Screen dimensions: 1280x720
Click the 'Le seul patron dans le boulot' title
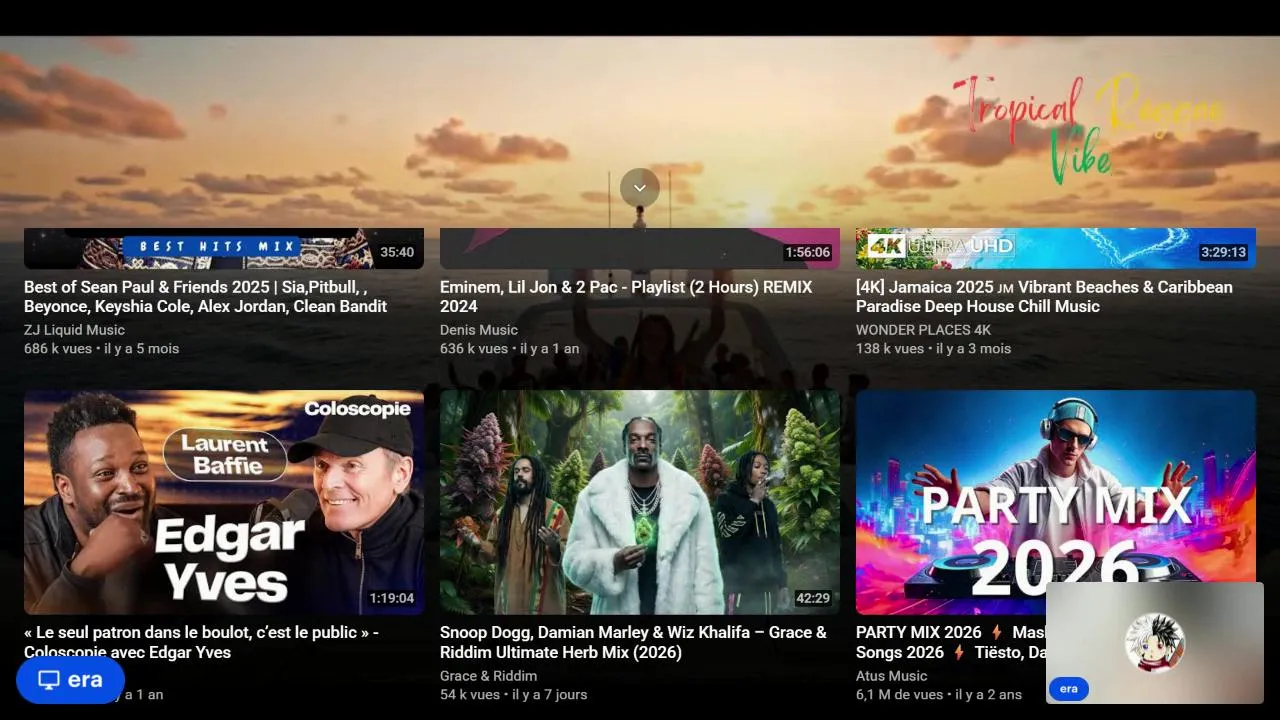(201, 642)
